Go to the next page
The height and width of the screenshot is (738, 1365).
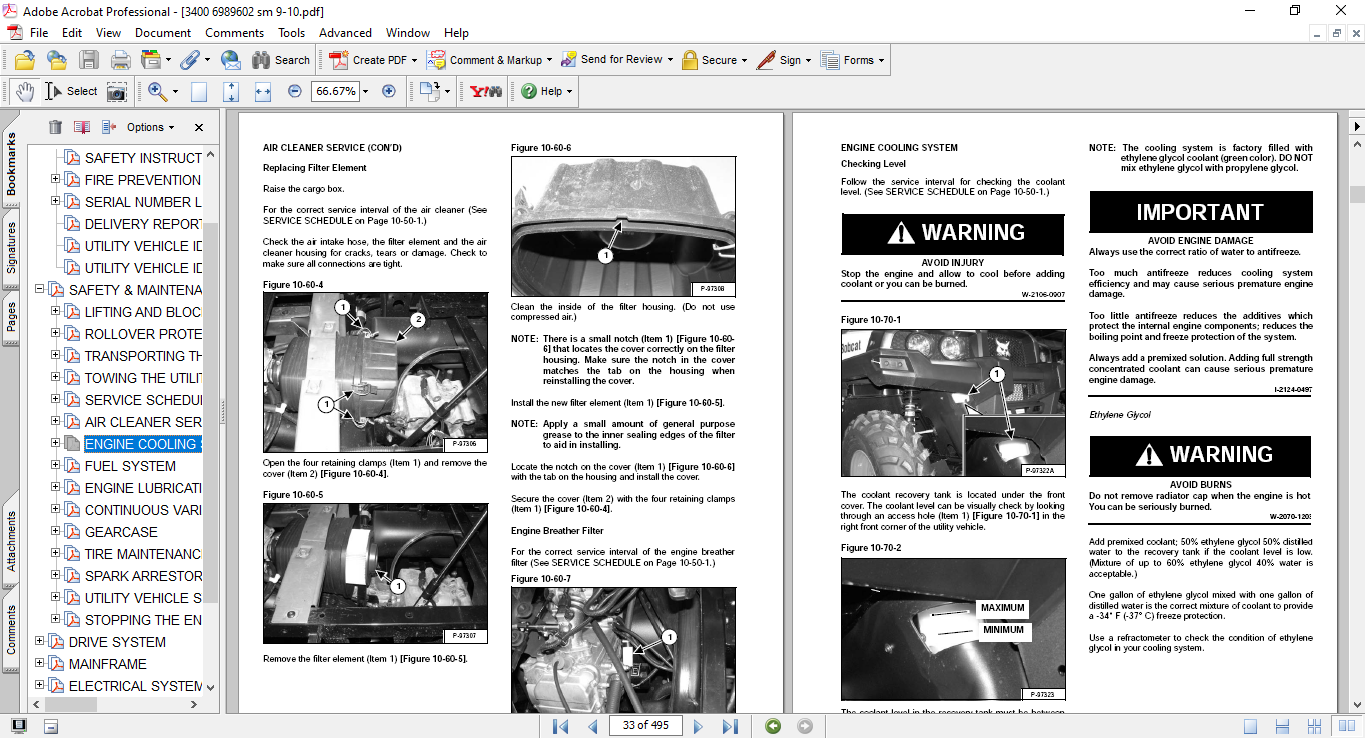(x=698, y=726)
